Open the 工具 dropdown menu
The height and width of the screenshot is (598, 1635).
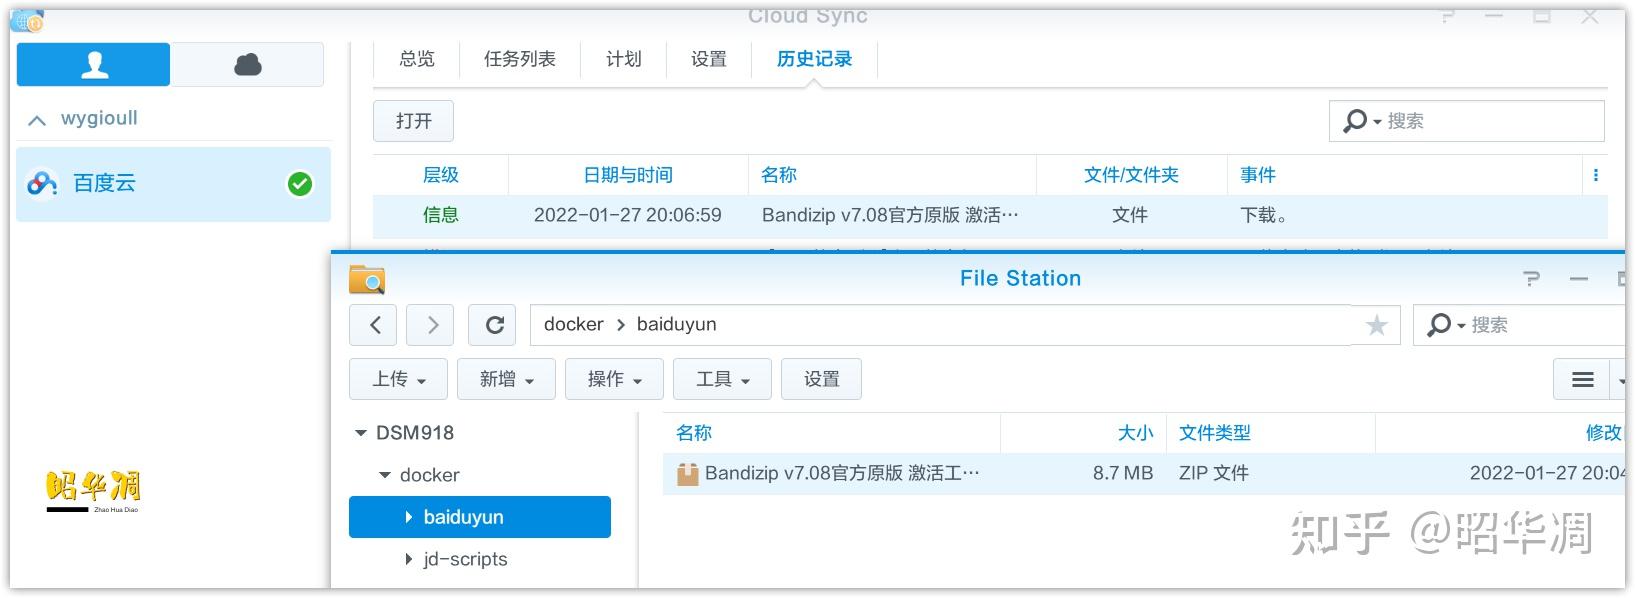[722, 380]
